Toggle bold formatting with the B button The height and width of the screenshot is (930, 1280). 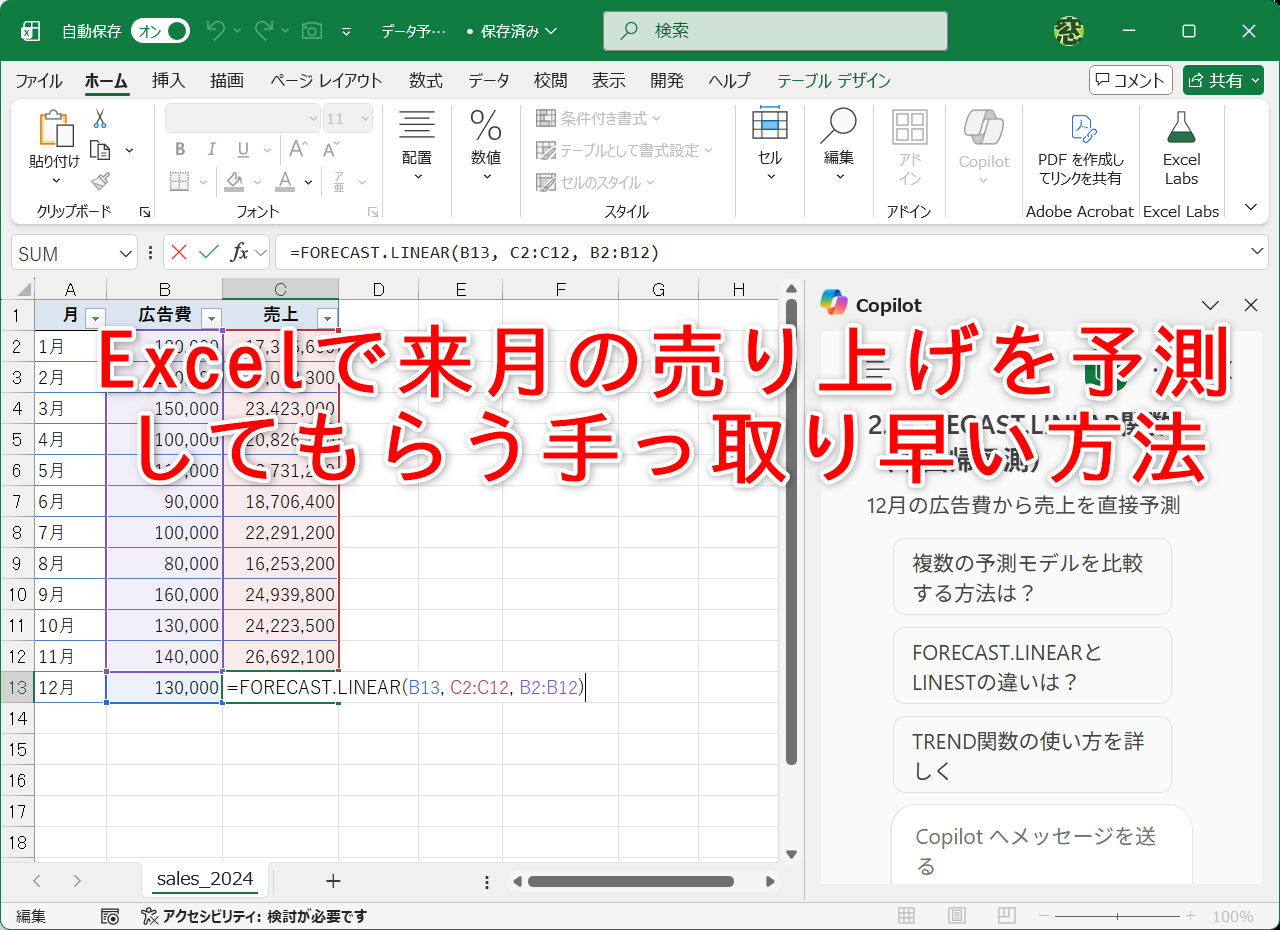pyautogui.click(x=180, y=148)
